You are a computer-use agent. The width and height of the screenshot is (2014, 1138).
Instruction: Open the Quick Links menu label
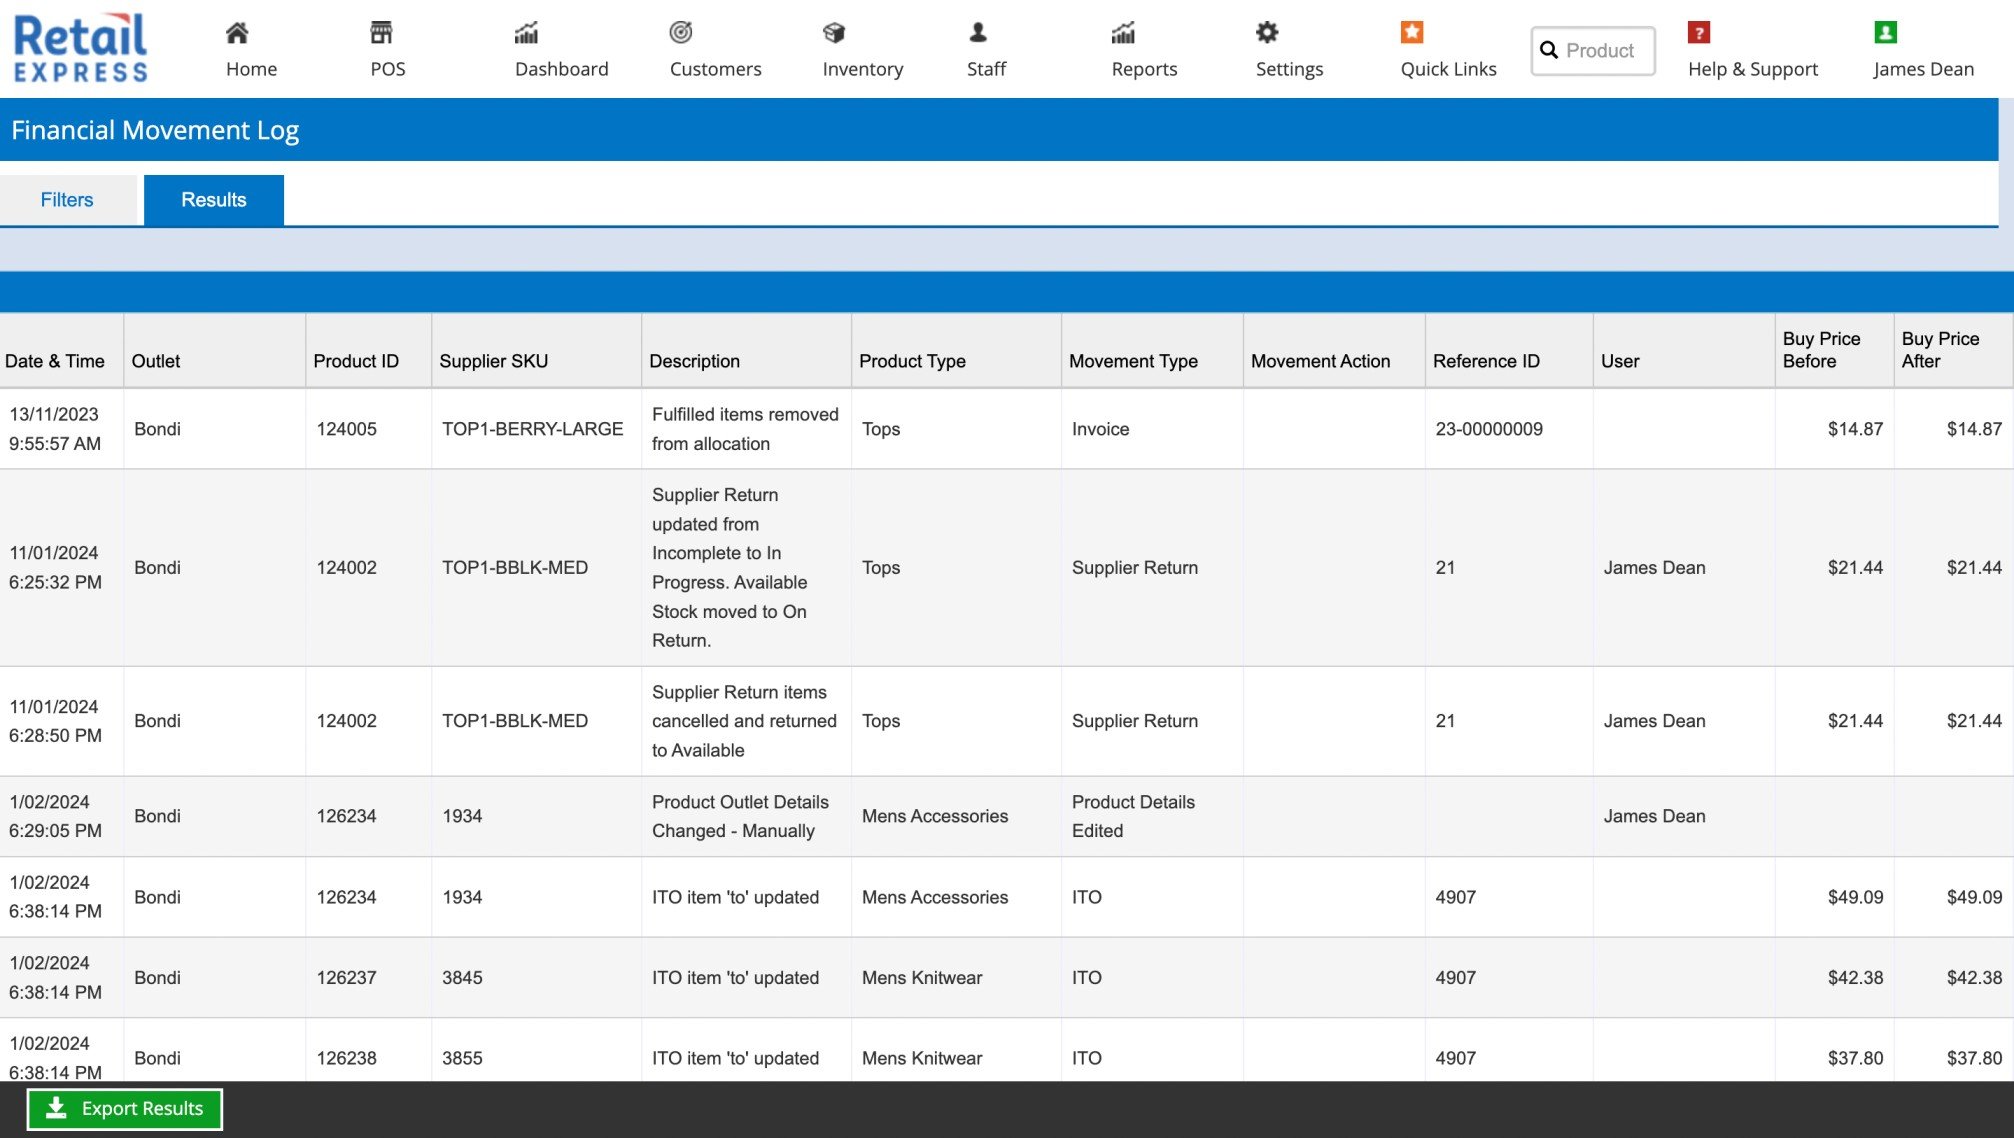1448,69
